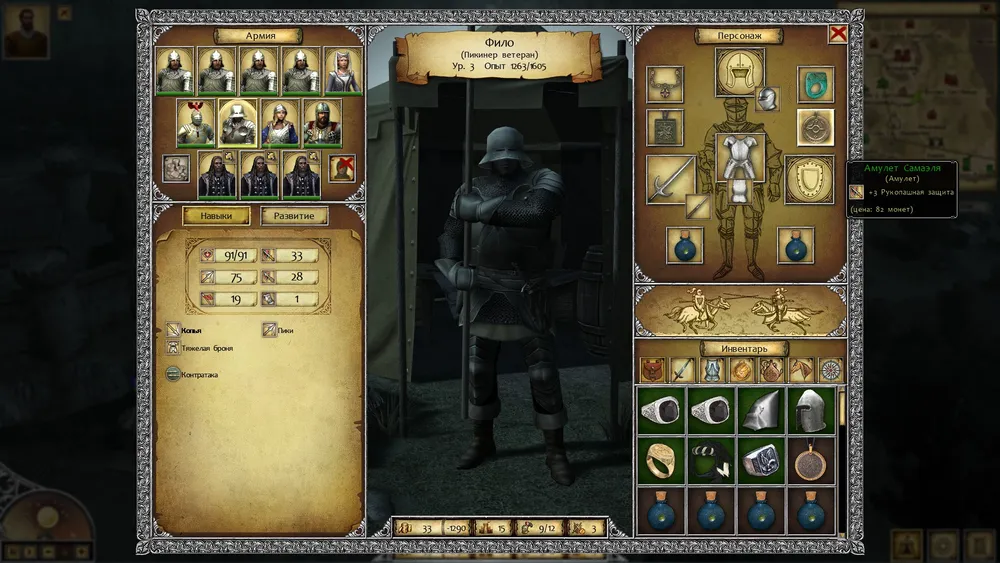Pick the silver fleur-de-lis ring in inventory
The height and width of the screenshot is (563, 1000).
(x=761, y=461)
